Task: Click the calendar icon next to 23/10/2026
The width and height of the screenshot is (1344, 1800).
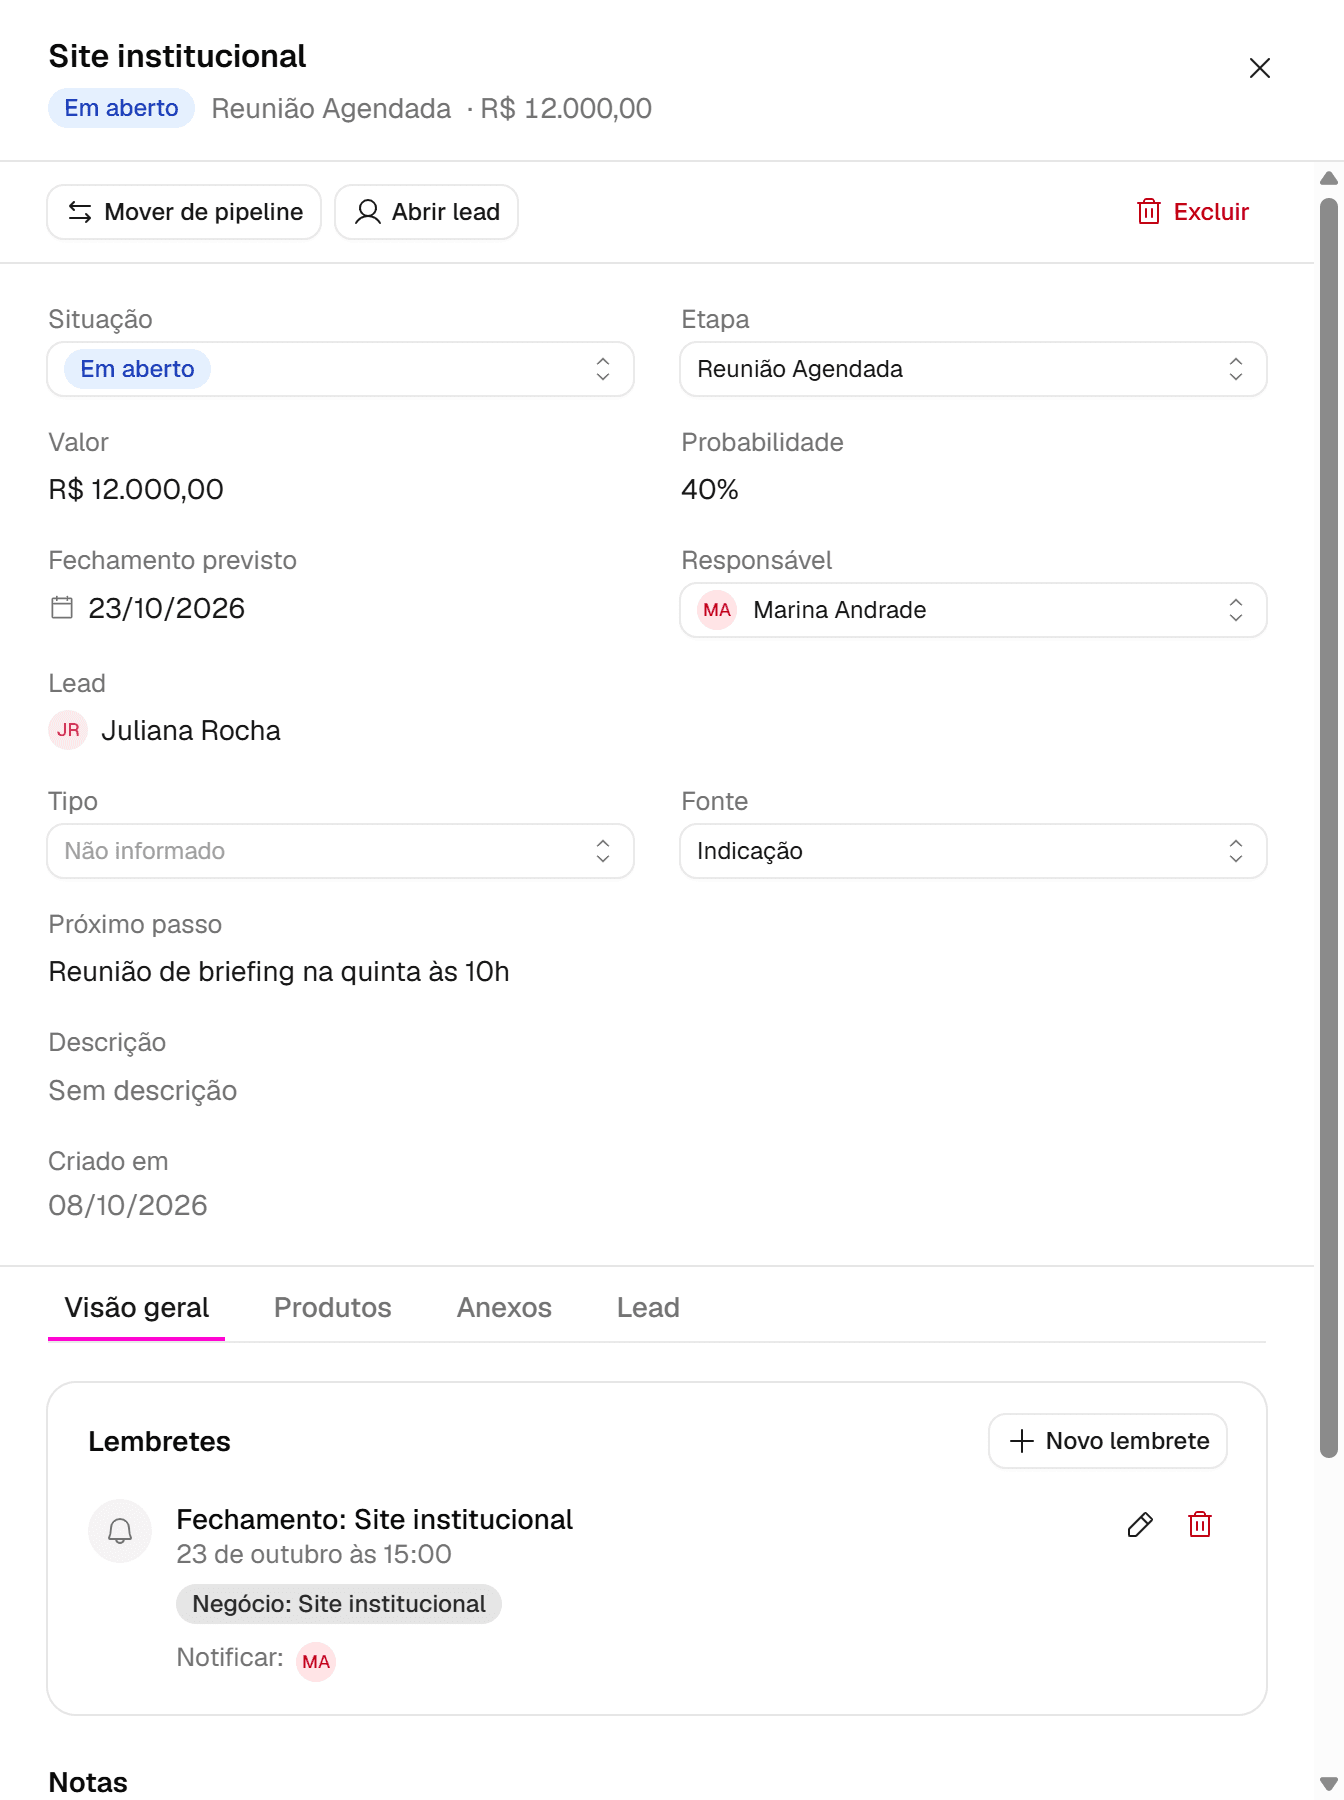Action: coord(62,608)
